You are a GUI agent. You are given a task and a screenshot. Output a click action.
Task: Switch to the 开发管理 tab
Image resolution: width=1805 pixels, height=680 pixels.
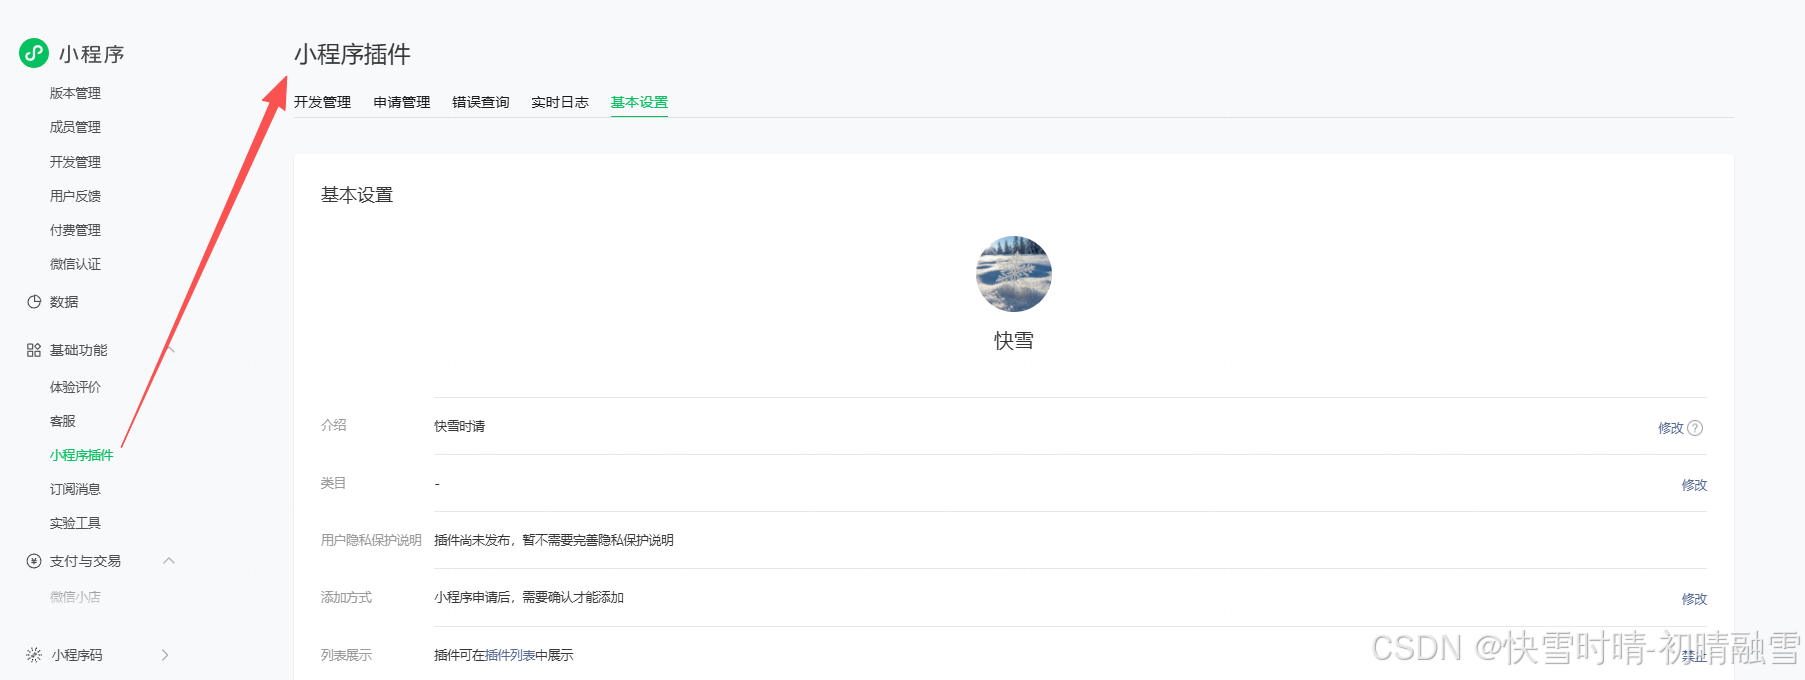point(322,102)
